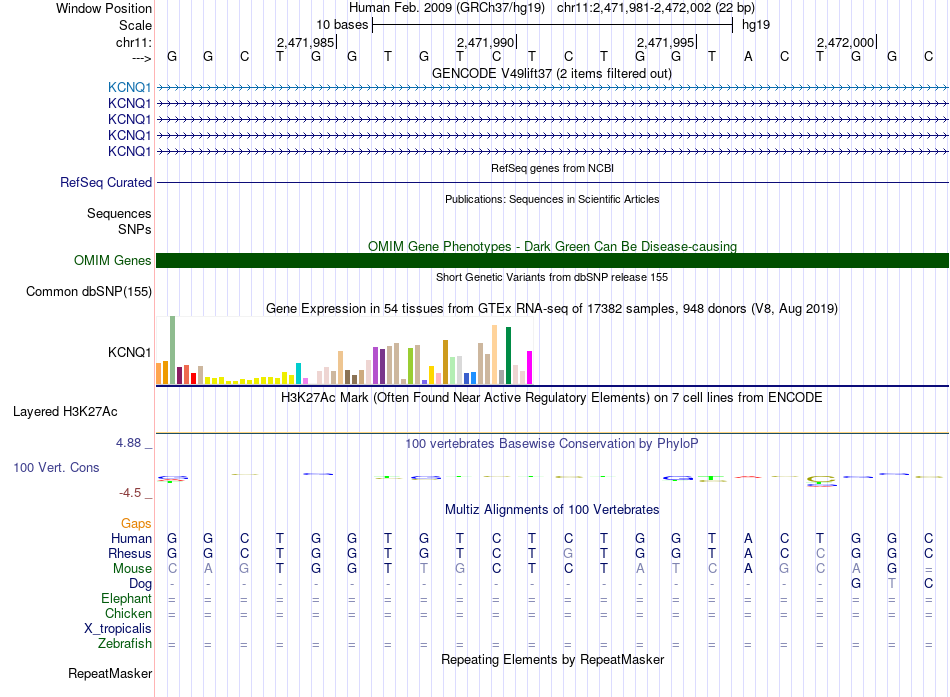Click the OMIM Genes track label

tap(112, 261)
